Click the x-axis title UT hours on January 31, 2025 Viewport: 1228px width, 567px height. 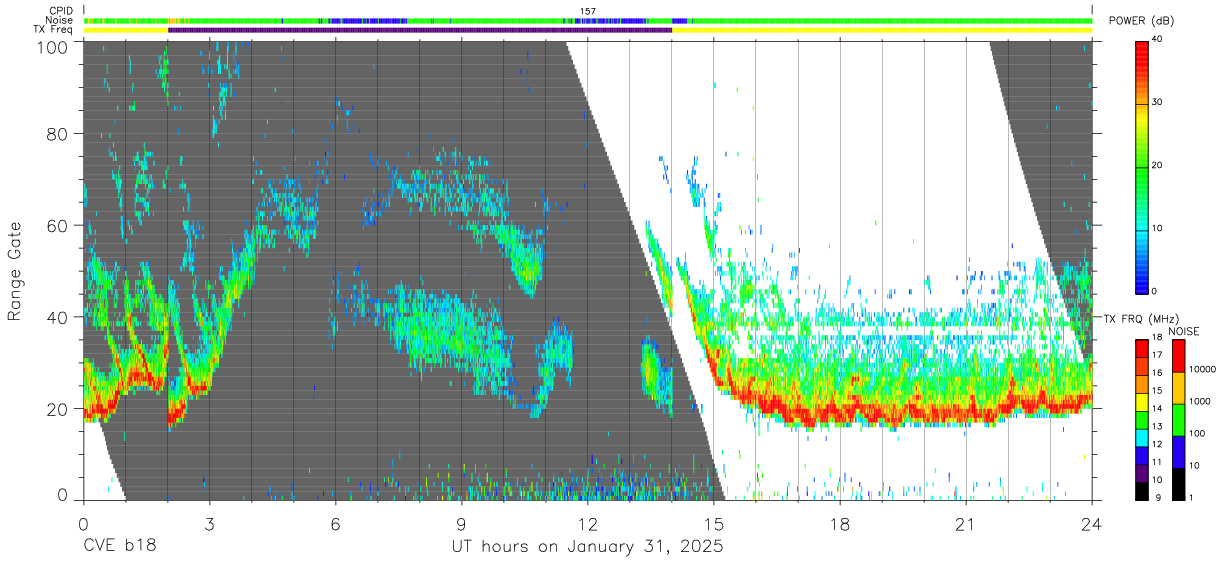pos(588,548)
